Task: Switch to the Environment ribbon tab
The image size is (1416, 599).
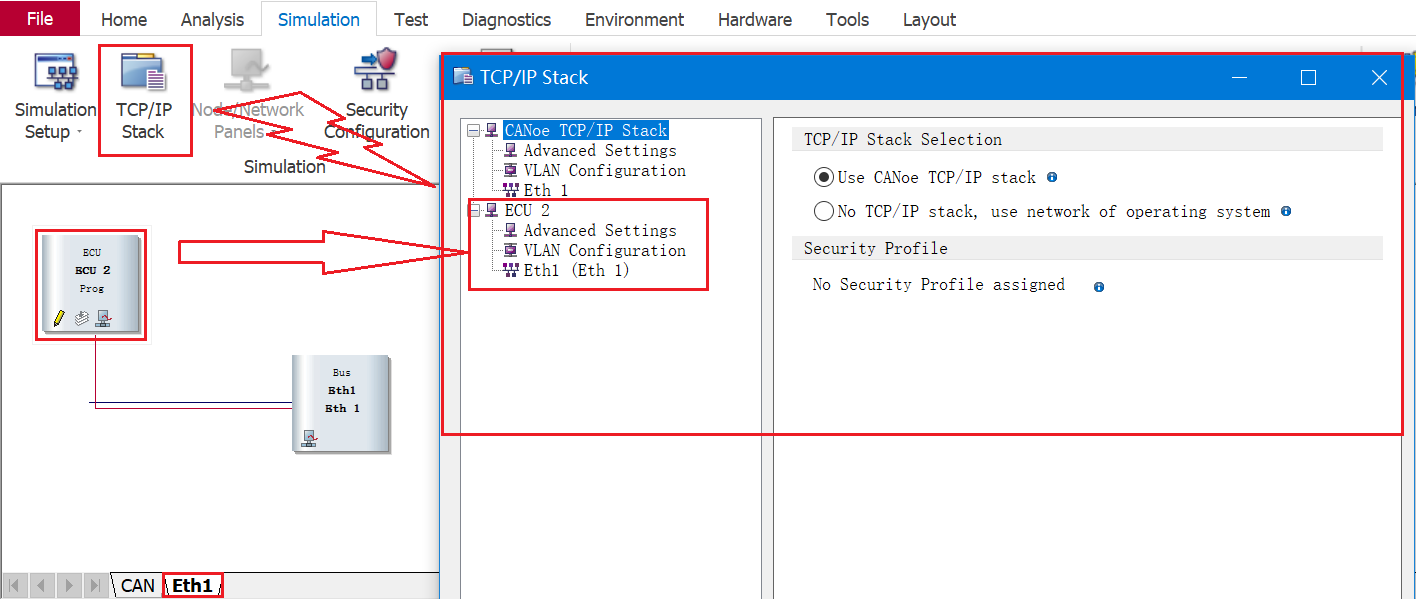Action: click(x=634, y=20)
